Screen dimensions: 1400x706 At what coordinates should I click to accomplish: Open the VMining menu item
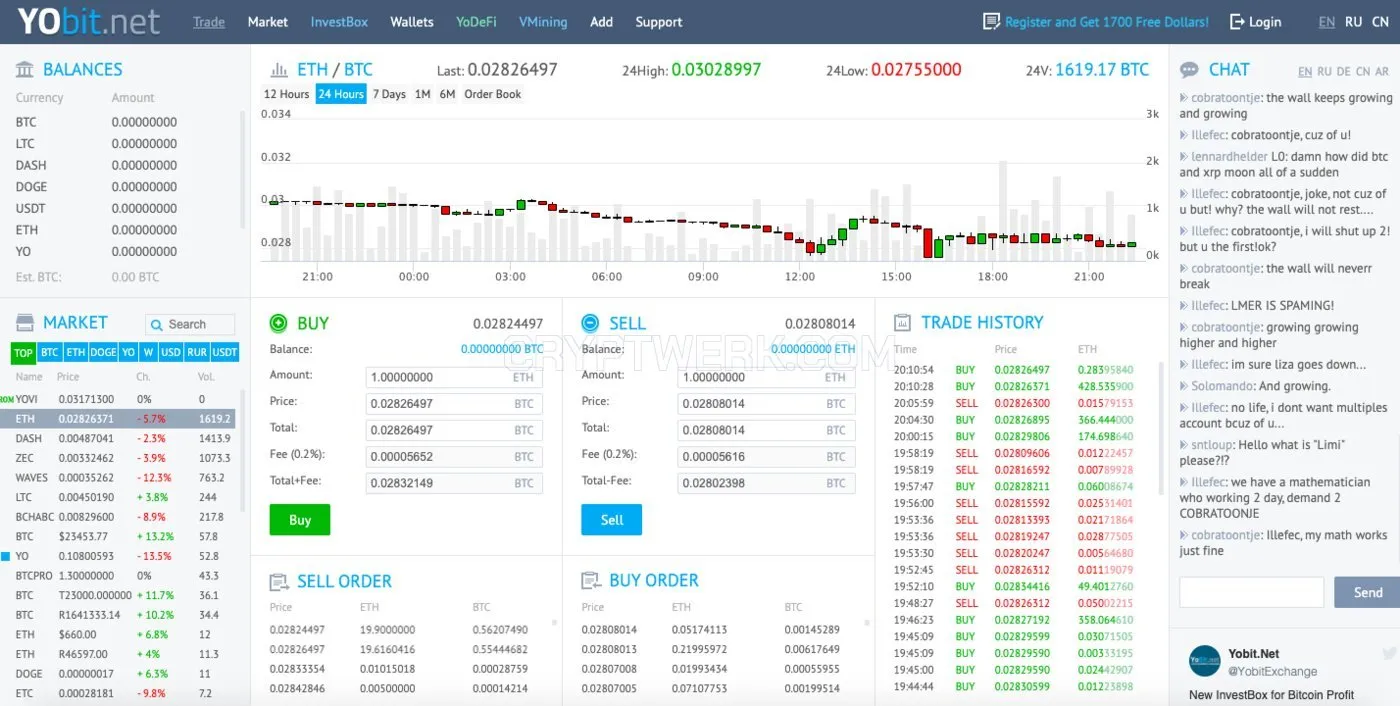(x=543, y=21)
